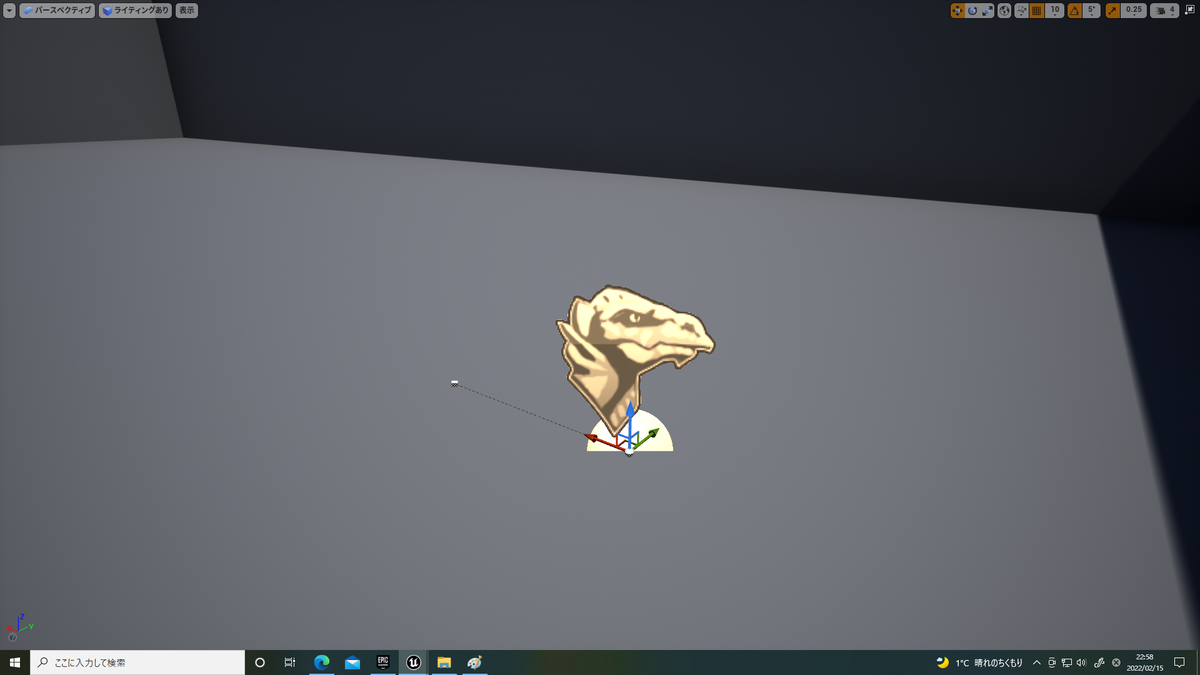
Task: Adjust the scale snap 0.25 value
Action: pyautogui.click(x=1132, y=9)
